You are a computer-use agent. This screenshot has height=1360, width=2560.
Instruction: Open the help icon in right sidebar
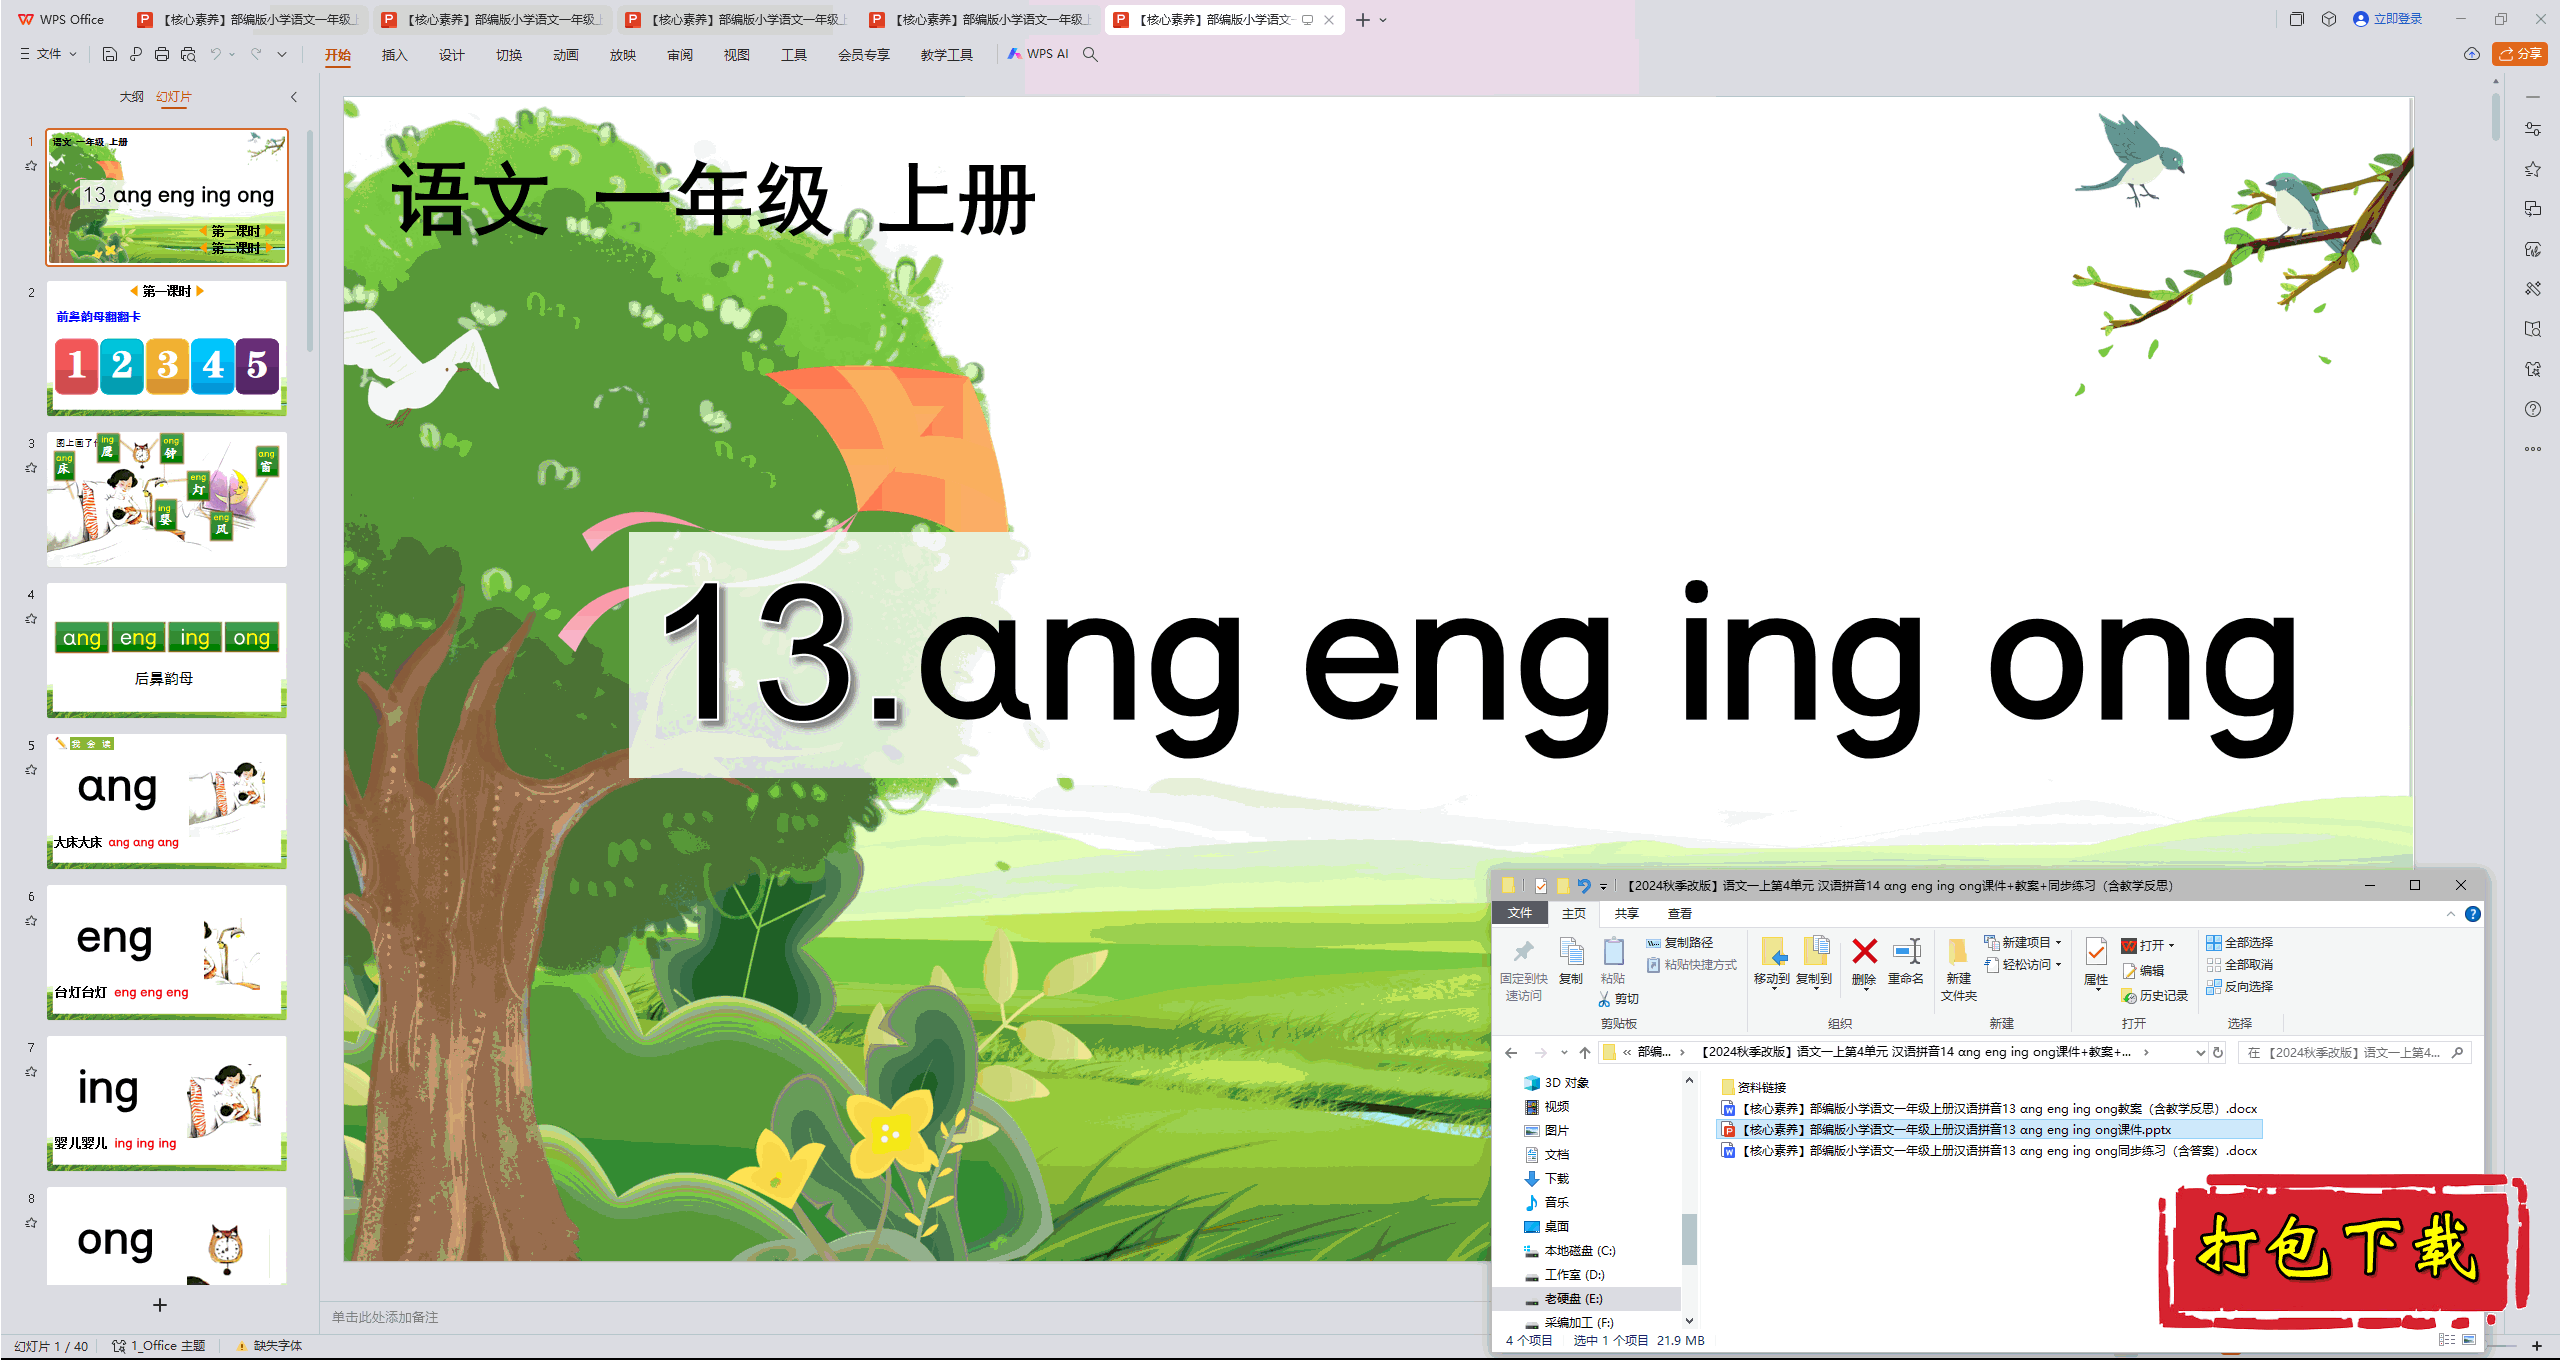point(2533,409)
